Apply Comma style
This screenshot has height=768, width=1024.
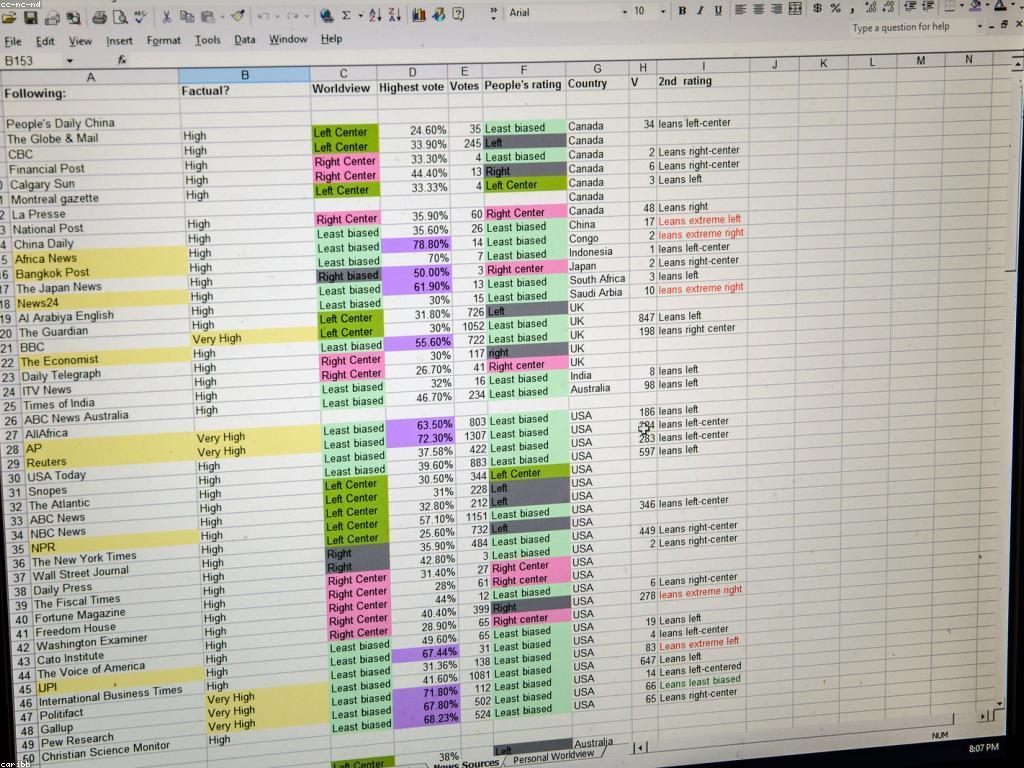click(x=852, y=9)
